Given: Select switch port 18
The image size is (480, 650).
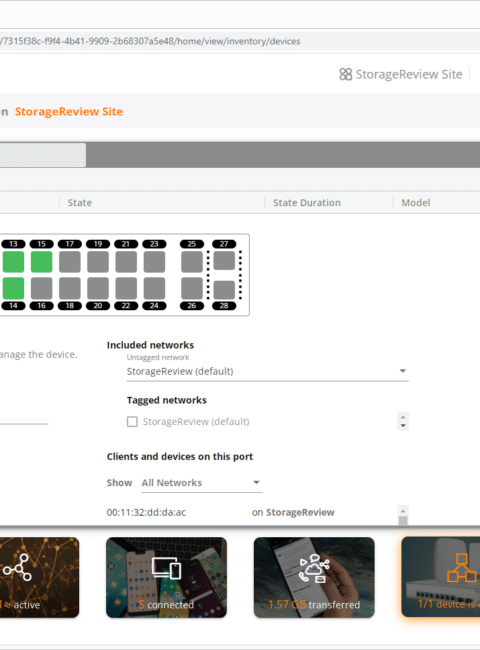Looking at the screenshot, I should pos(70,288).
